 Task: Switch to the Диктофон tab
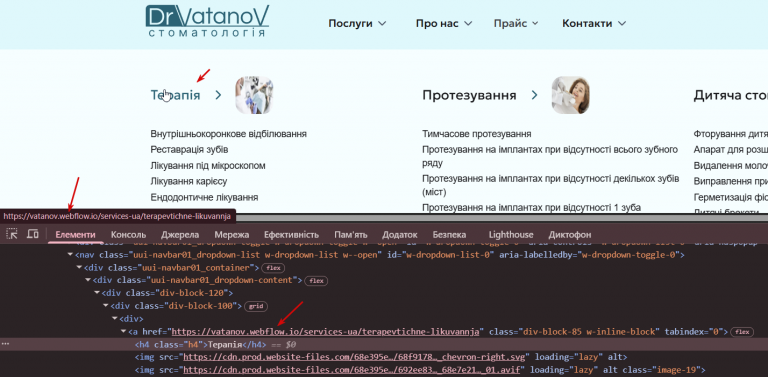click(x=570, y=235)
